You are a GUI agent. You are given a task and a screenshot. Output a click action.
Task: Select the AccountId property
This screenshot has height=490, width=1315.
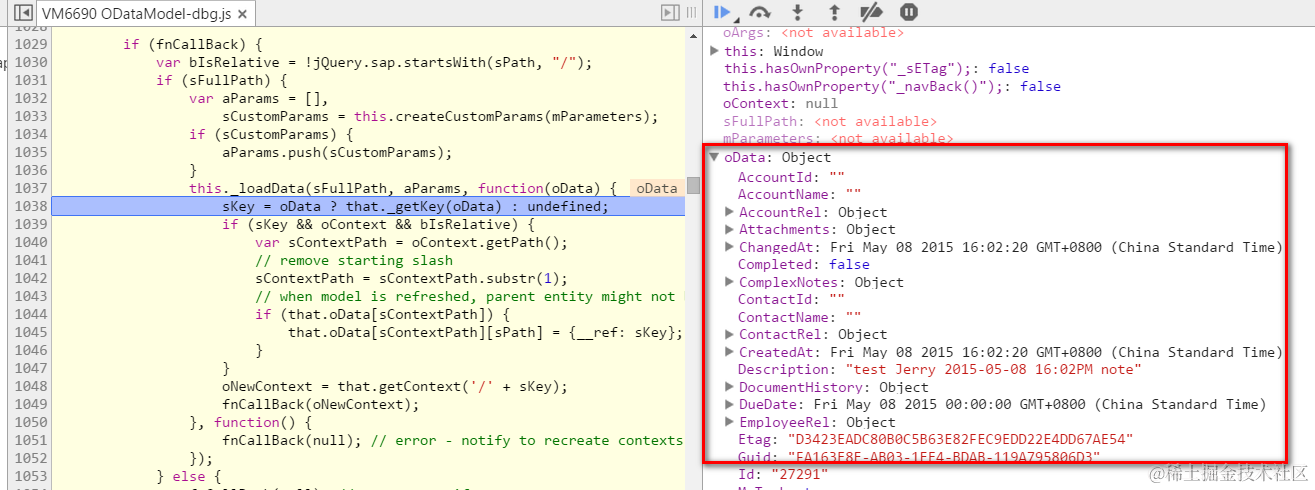[791, 177]
